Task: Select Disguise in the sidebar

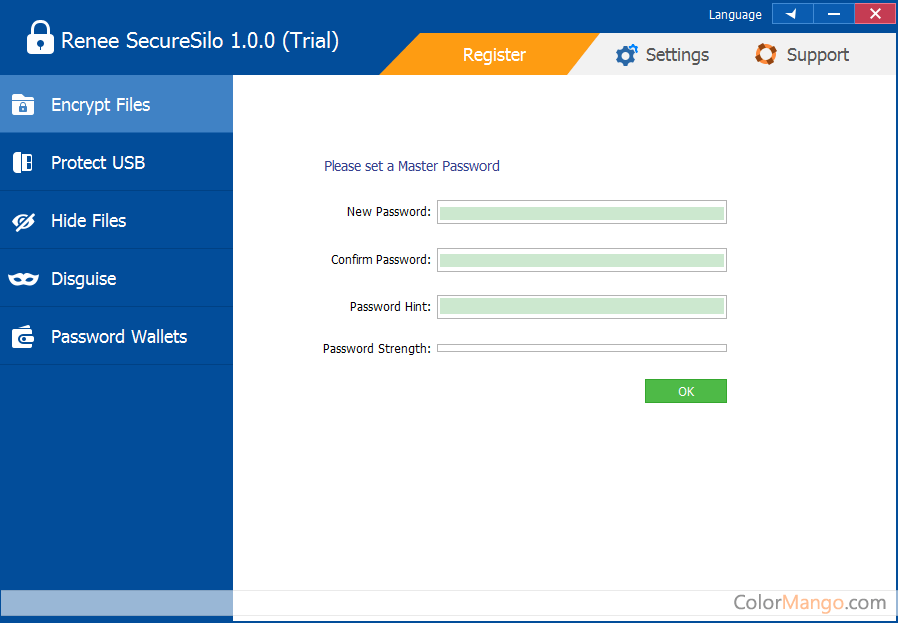Action: tap(116, 278)
